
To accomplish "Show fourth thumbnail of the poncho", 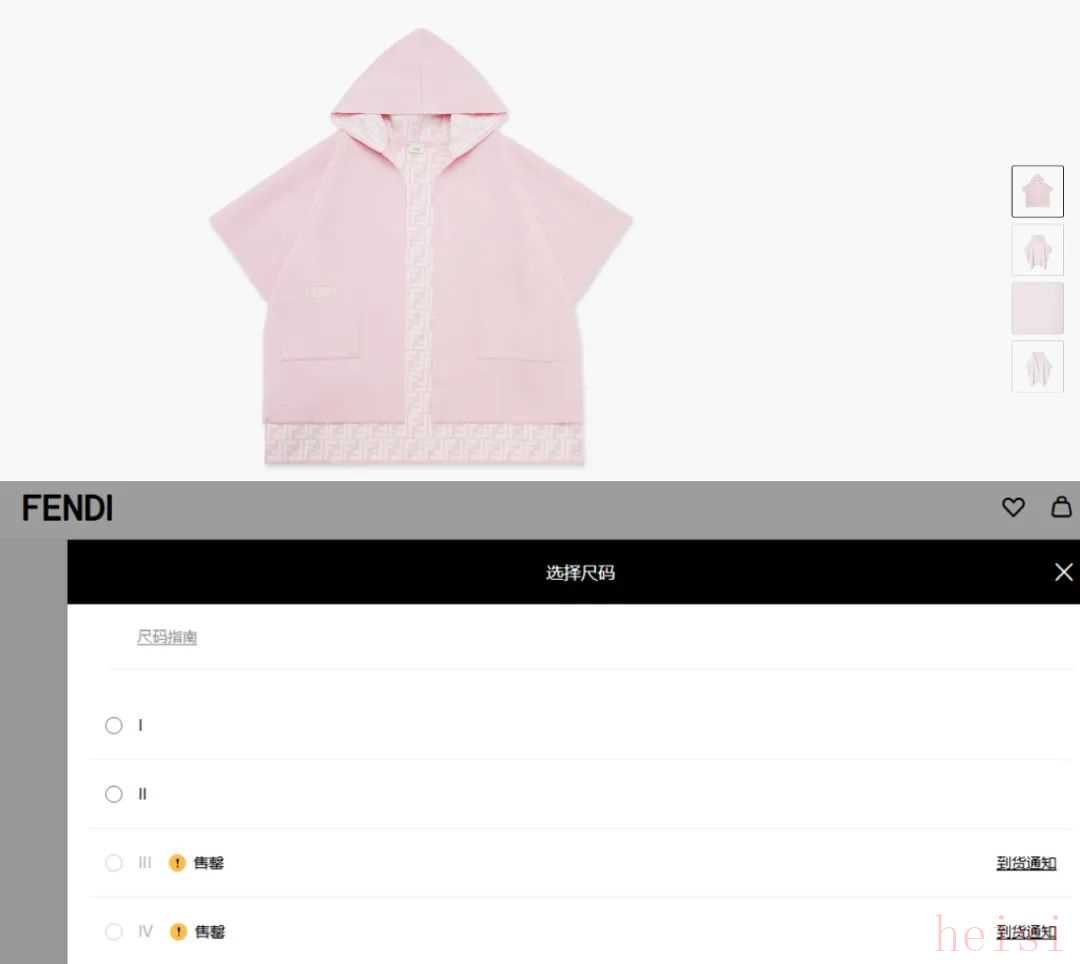I will click(1037, 367).
